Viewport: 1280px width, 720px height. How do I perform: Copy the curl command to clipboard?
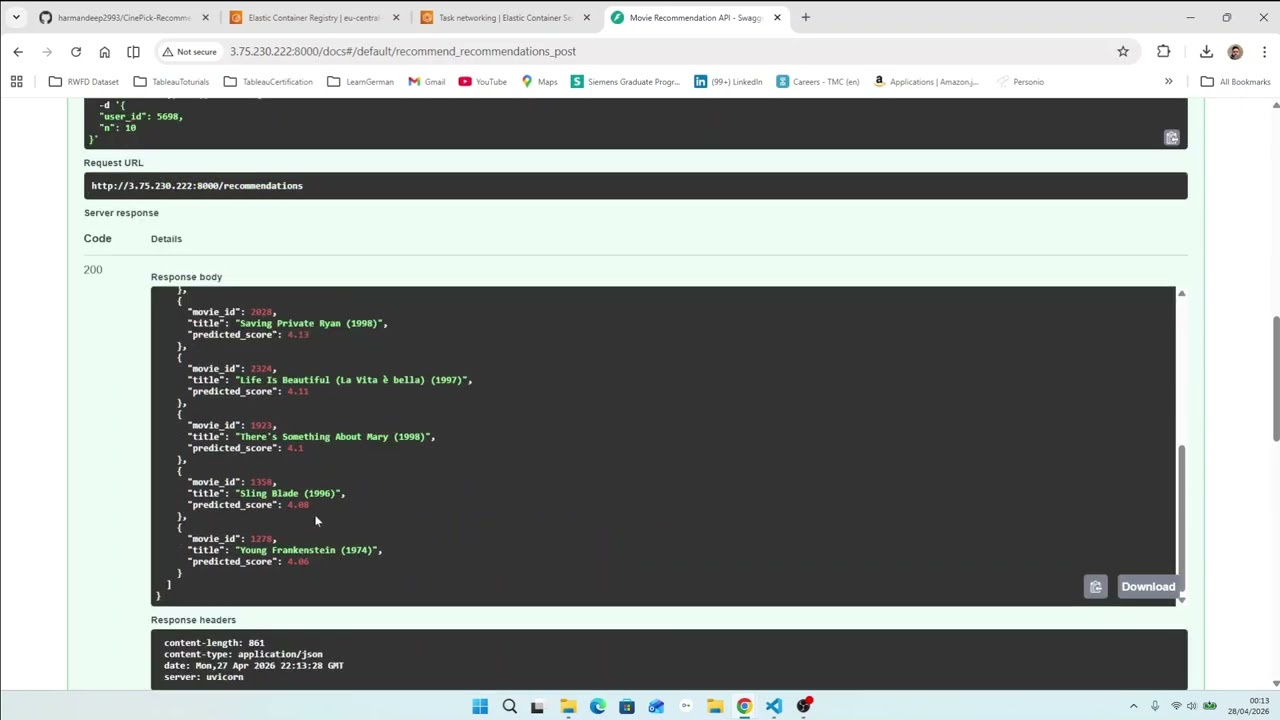pos(1171,138)
